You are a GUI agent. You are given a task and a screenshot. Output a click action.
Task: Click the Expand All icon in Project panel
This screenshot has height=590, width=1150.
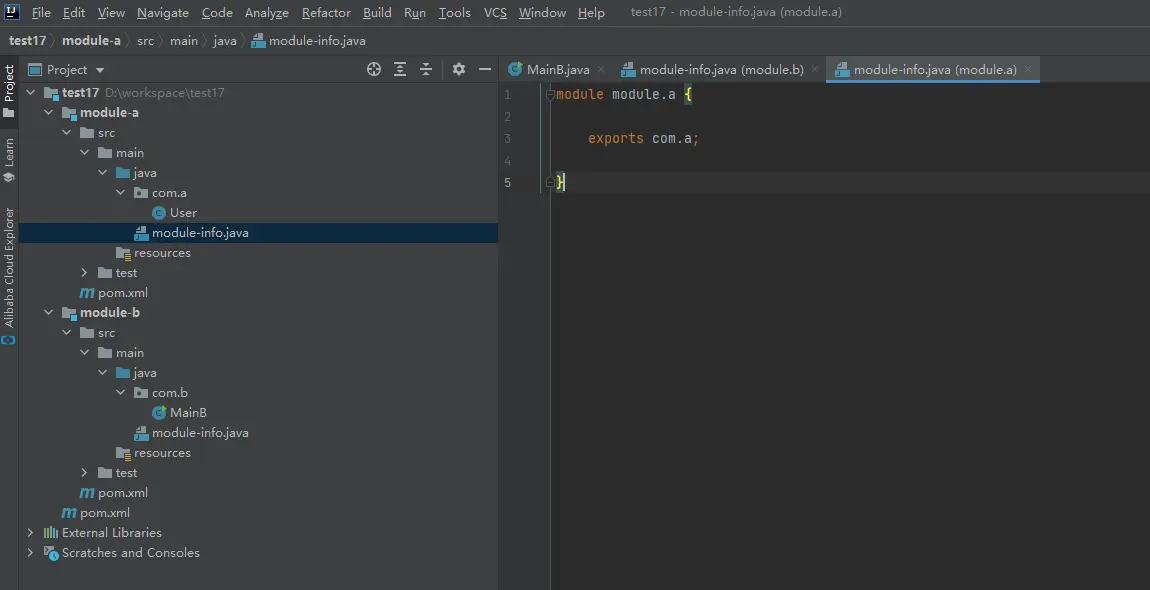[400, 69]
